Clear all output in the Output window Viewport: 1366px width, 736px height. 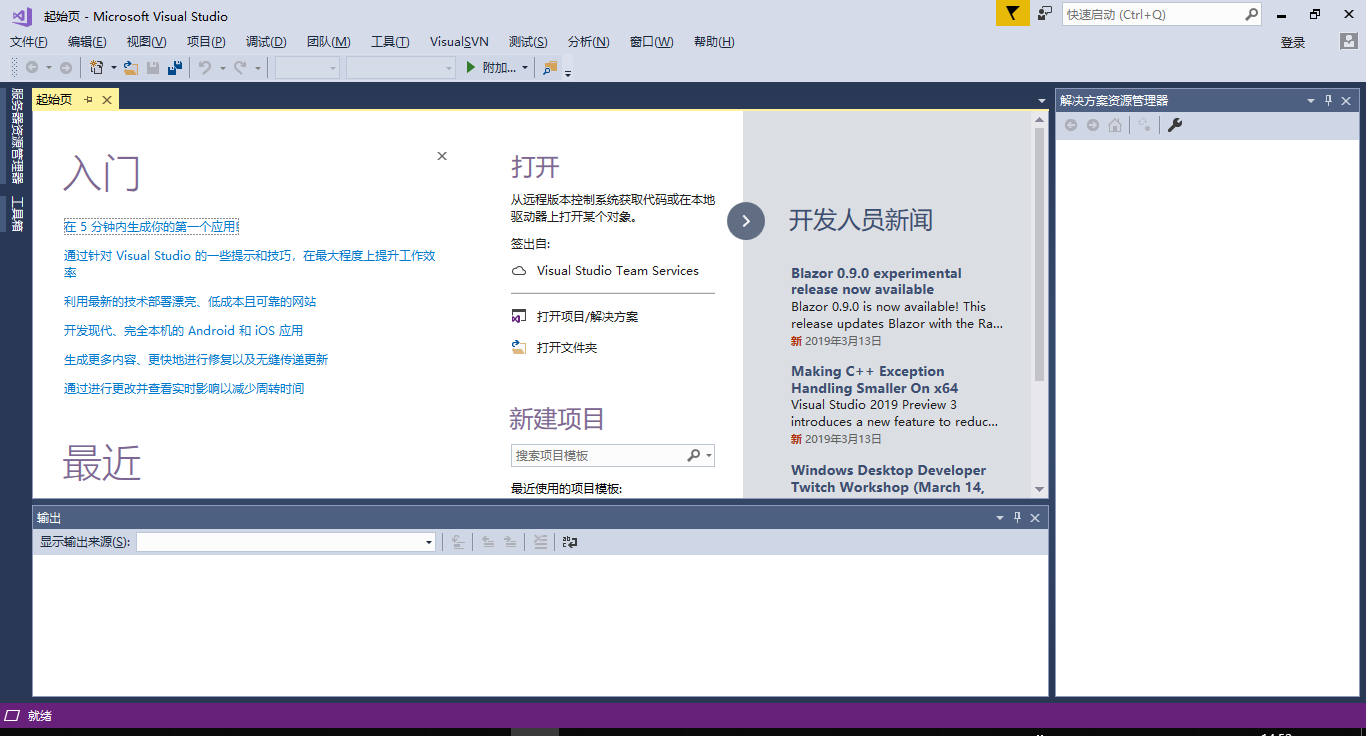click(540, 542)
